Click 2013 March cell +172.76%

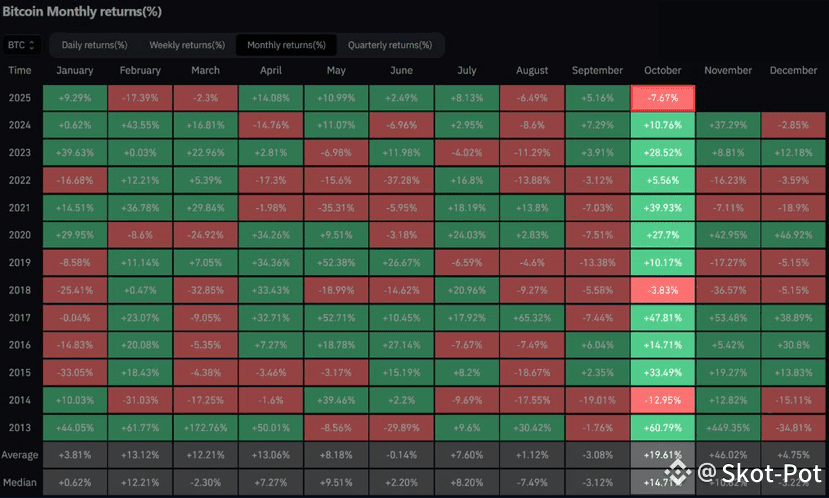(205, 428)
